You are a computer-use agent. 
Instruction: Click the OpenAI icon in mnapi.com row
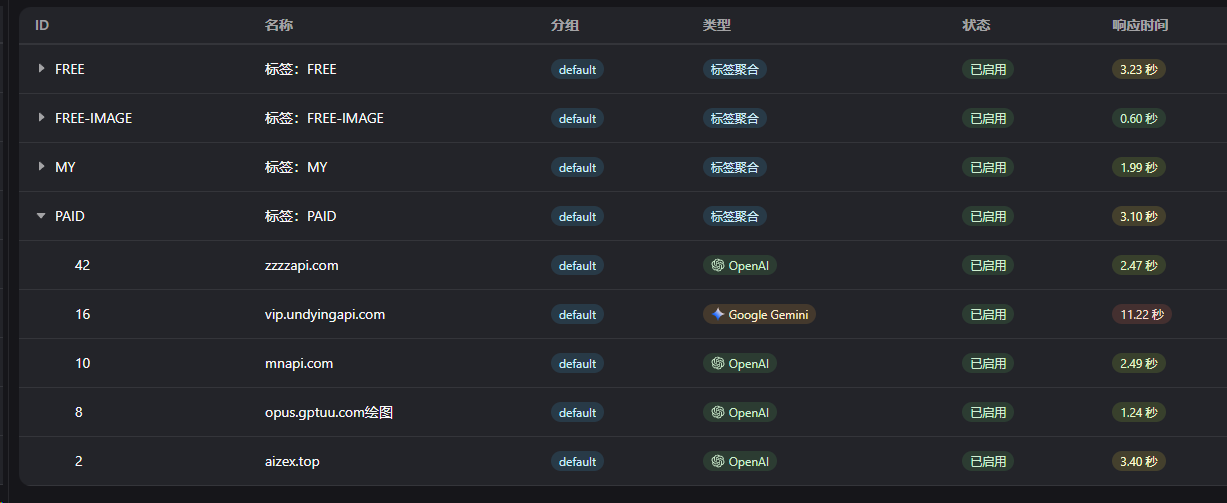click(717, 364)
